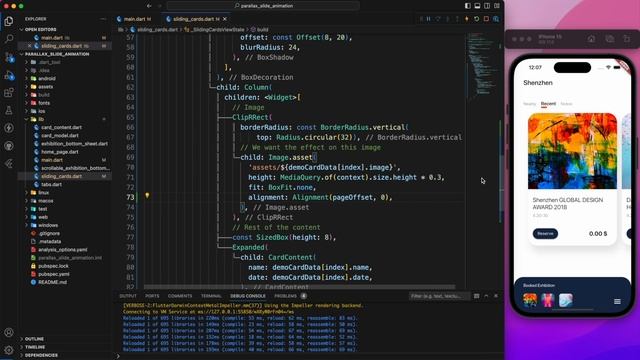Click the Home button on the iPhone simulator toolbar
640x360 pixels.
click(591, 39)
